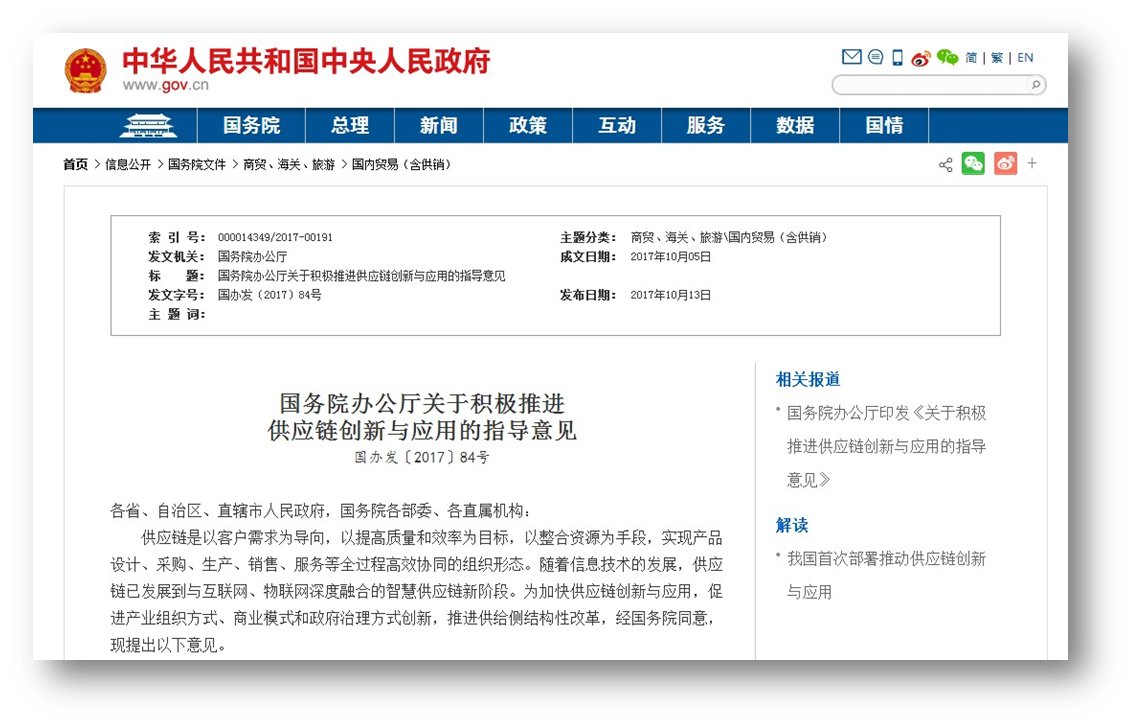
Task: Click the www.gov.cn address text
Action: [165, 85]
